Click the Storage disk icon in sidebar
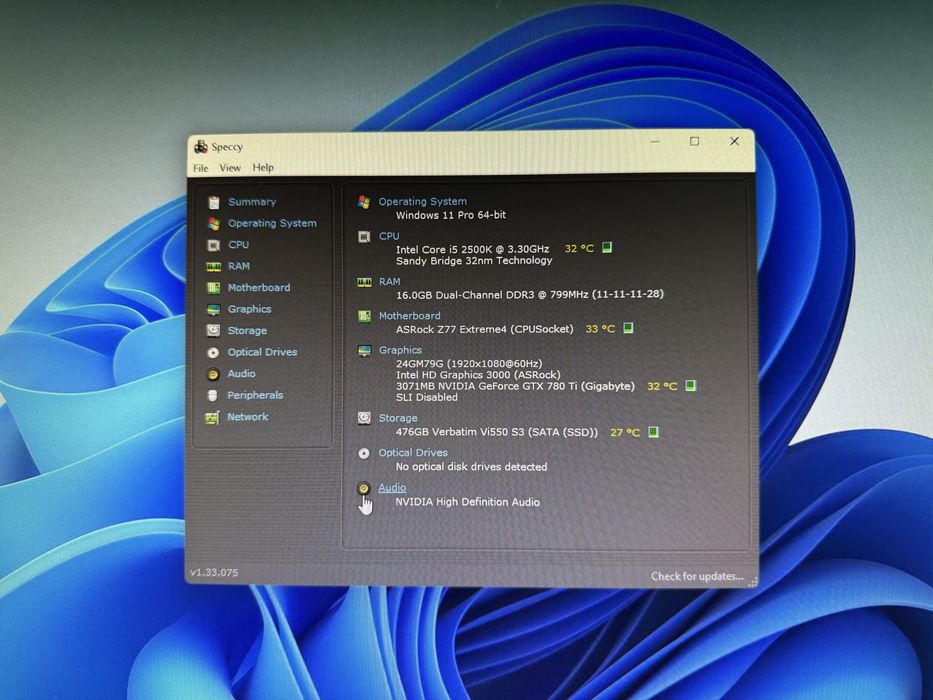 click(213, 331)
